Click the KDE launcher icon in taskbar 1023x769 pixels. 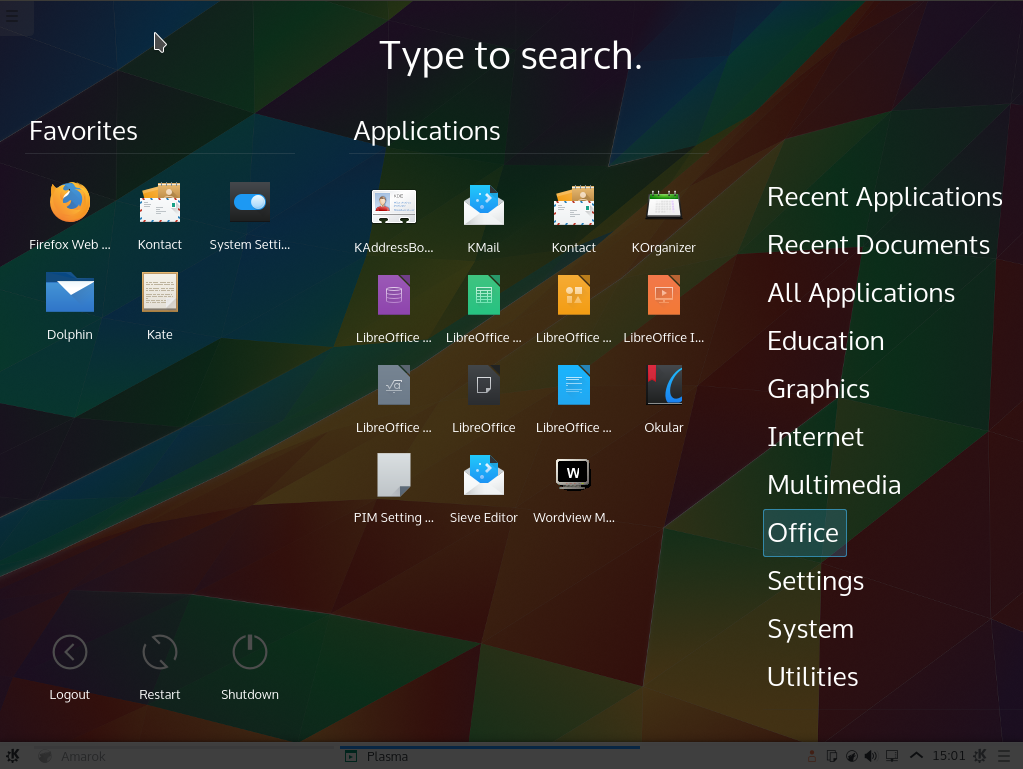point(13,756)
